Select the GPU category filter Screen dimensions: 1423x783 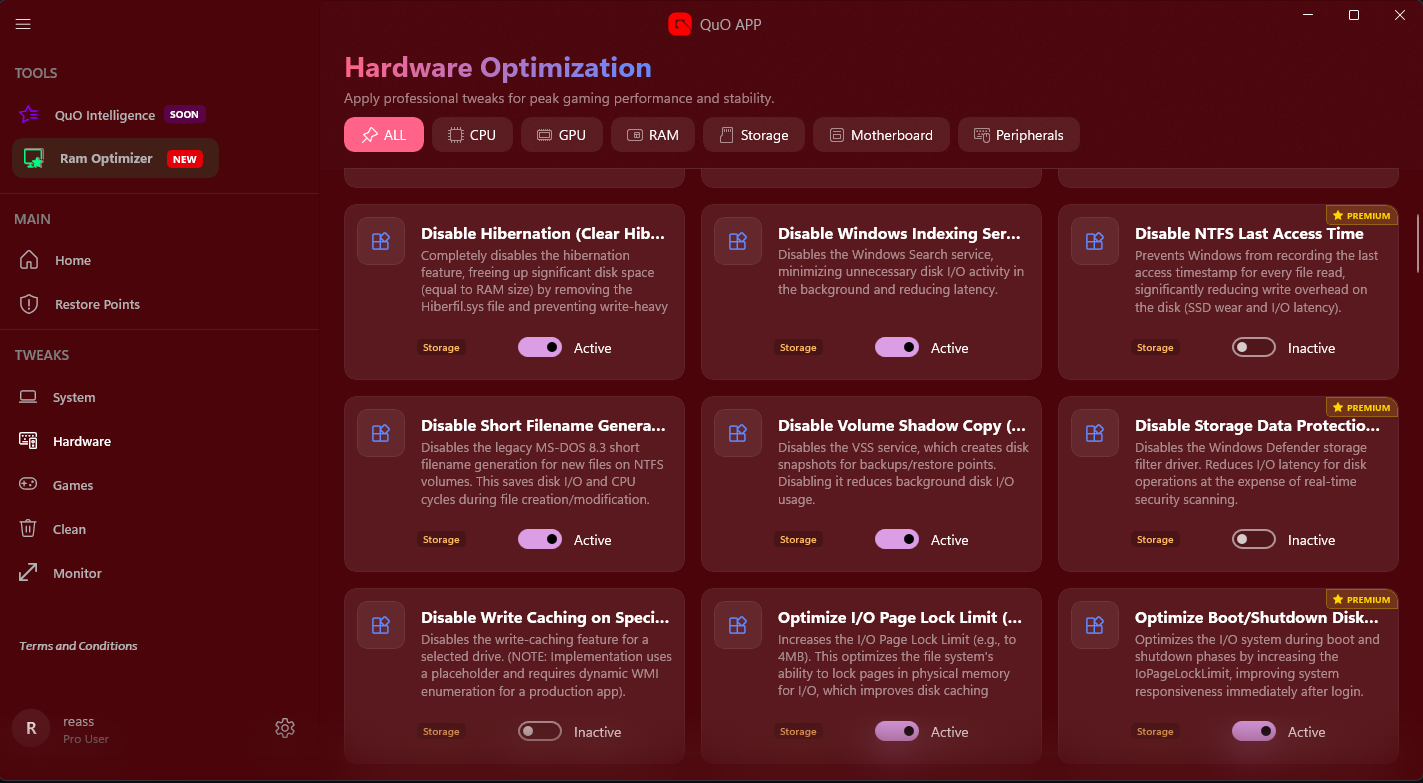[561, 134]
